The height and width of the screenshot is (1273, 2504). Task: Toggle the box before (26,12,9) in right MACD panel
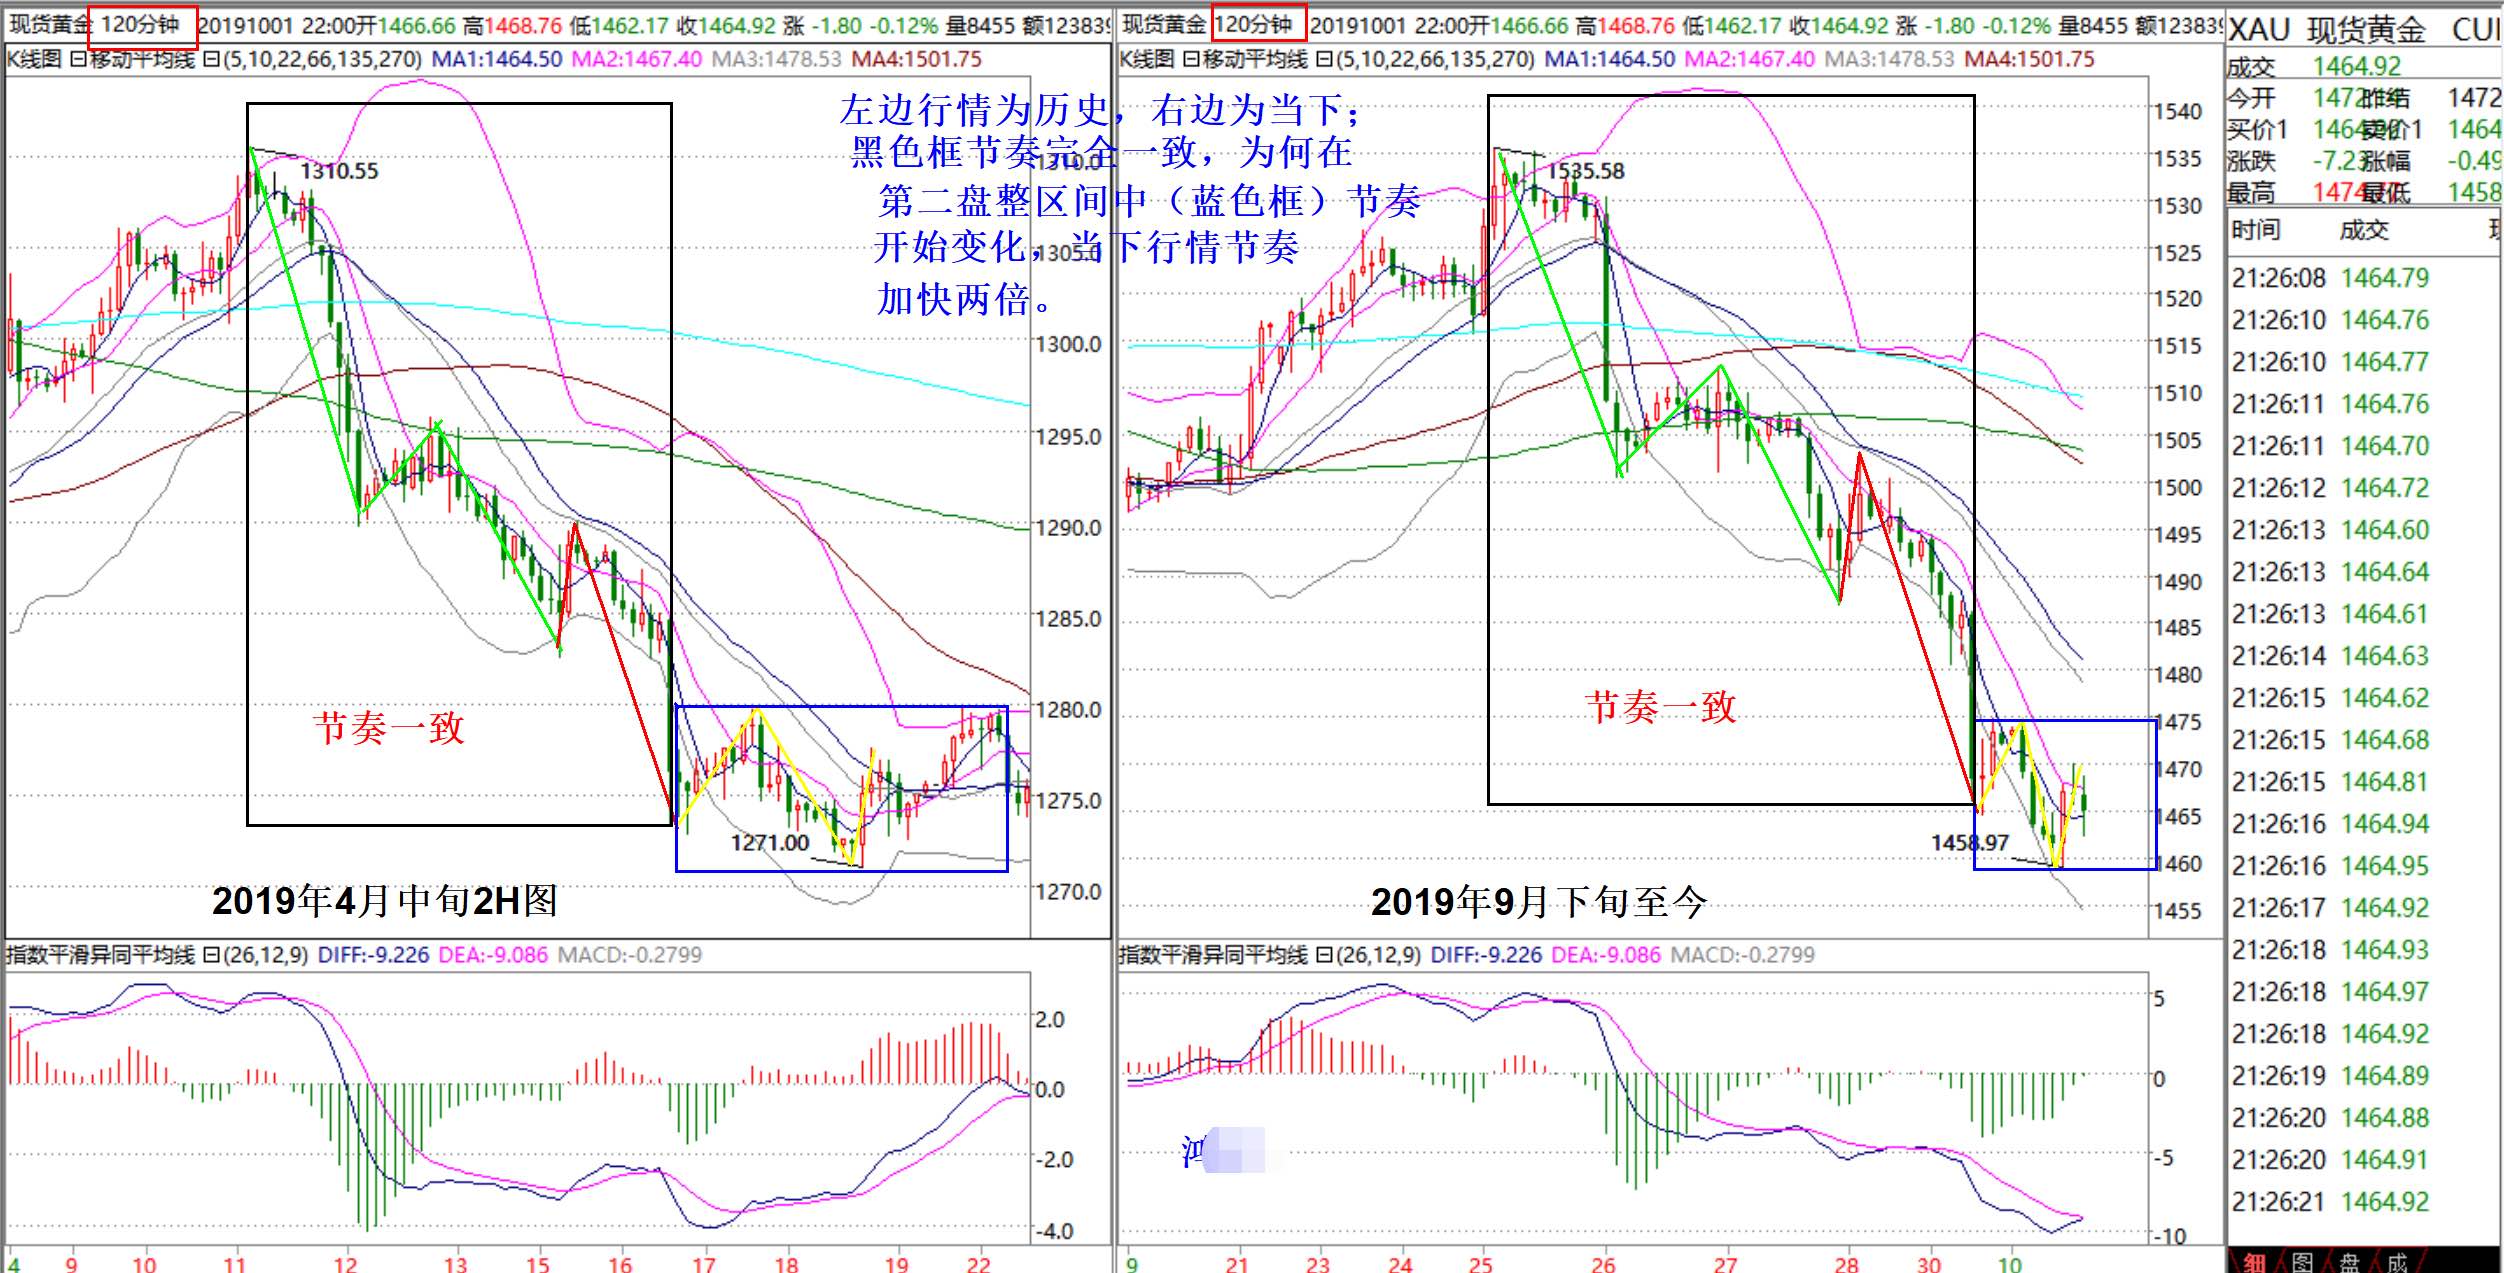[x=1323, y=955]
